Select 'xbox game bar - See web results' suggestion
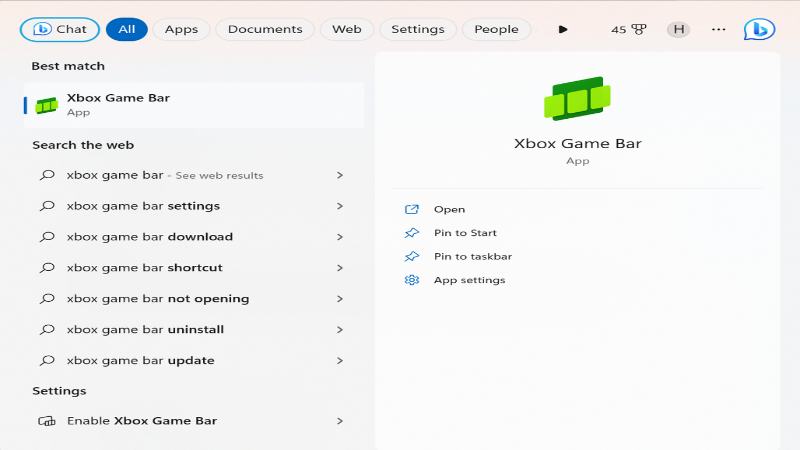This screenshot has height=450, width=800. [194, 175]
